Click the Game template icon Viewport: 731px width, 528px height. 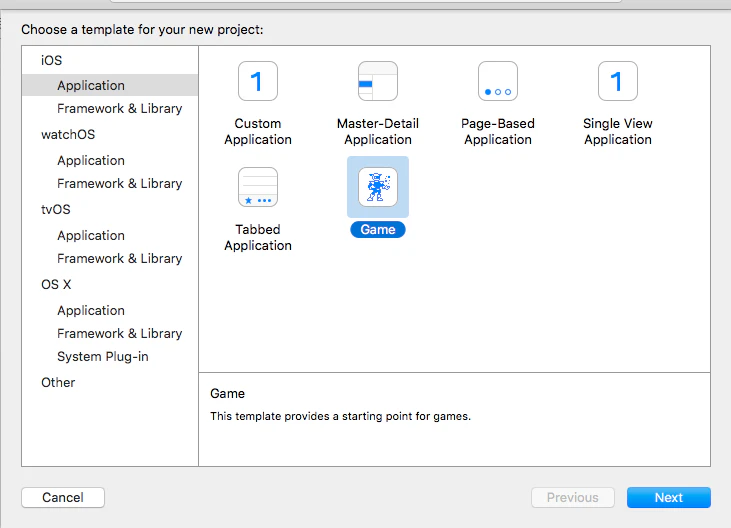(x=378, y=187)
